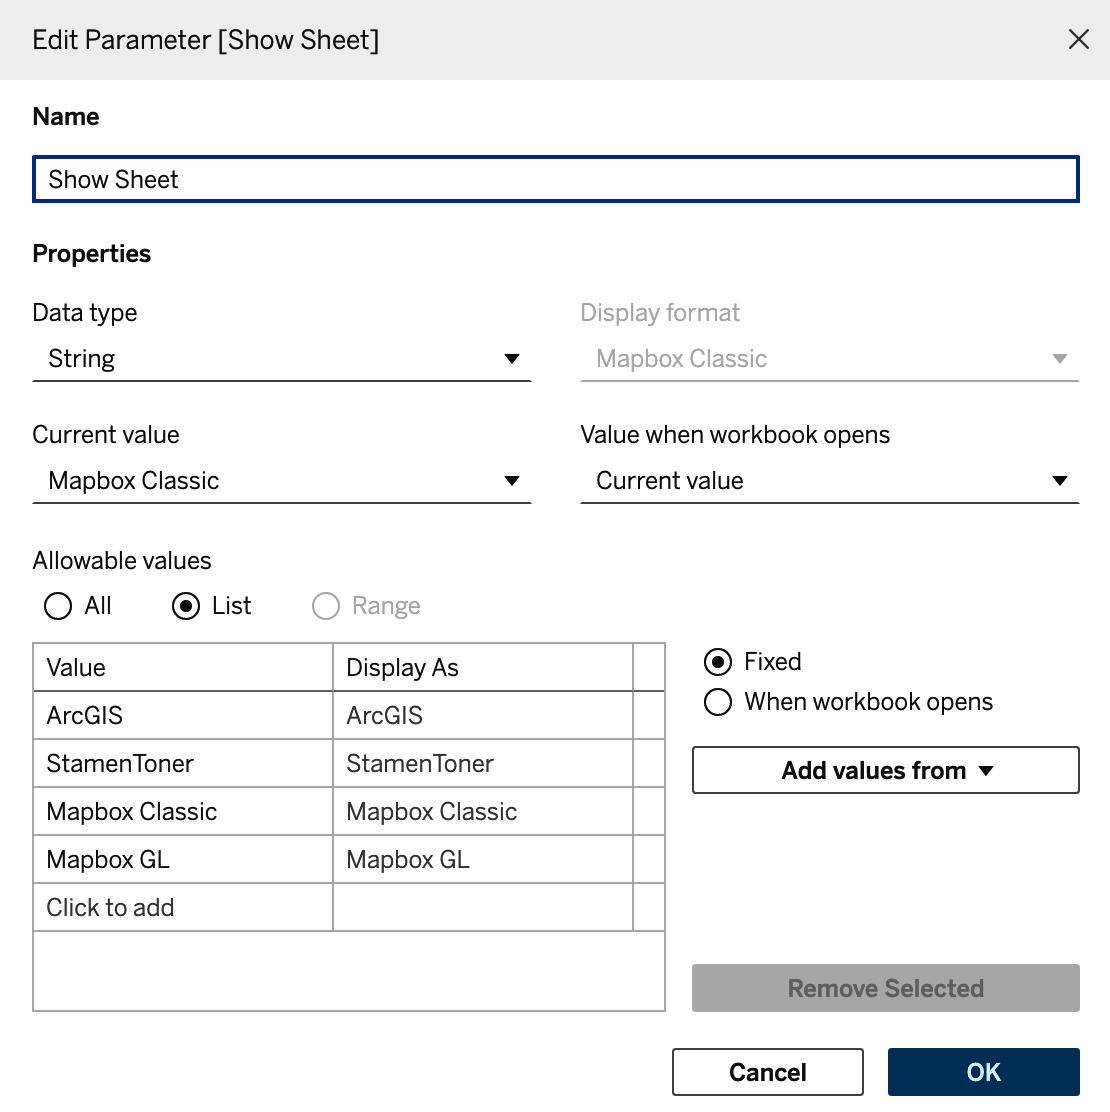Click the Data type dropdown arrow
1110x1112 pixels.
click(x=511, y=359)
